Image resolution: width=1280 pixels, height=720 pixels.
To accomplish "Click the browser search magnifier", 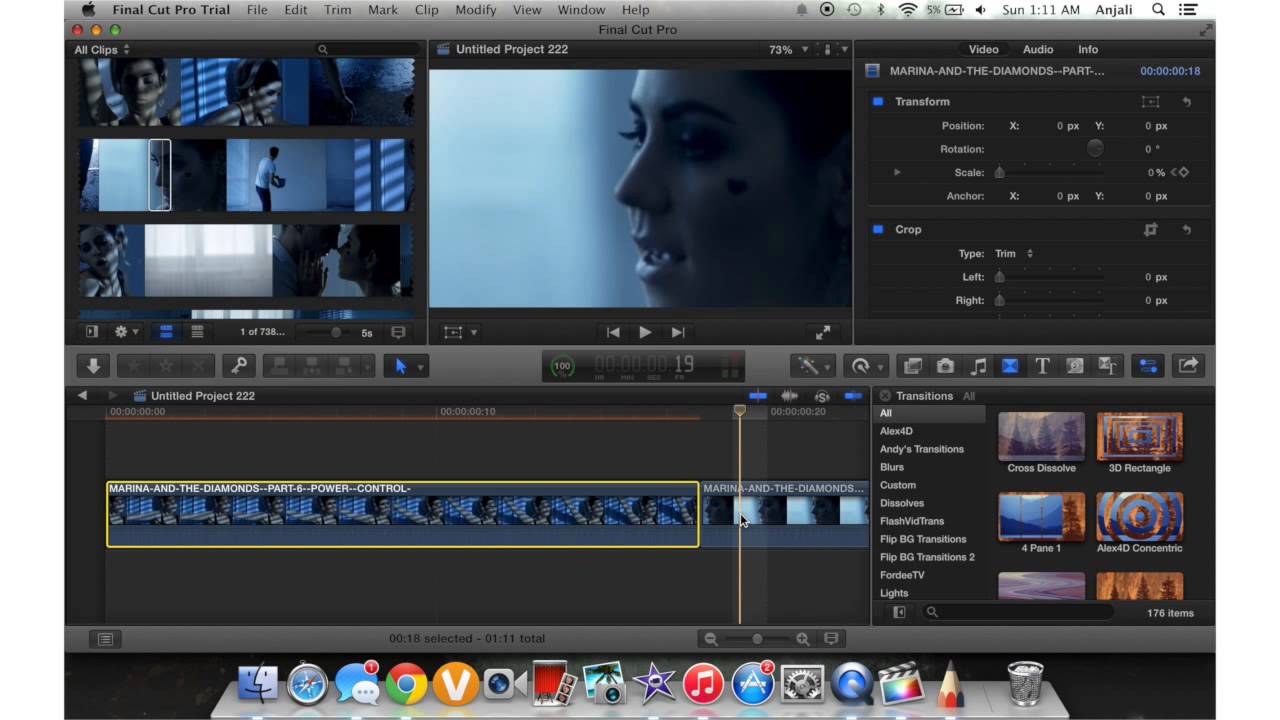I will [x=323, y=49].
